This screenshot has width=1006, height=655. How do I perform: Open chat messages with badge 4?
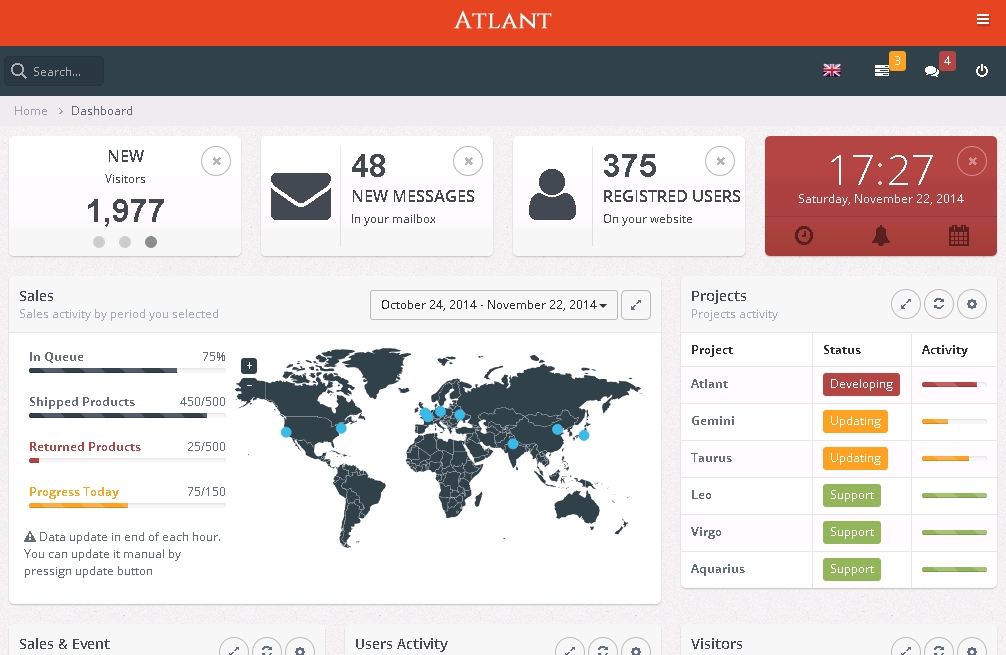pos(932,71)
